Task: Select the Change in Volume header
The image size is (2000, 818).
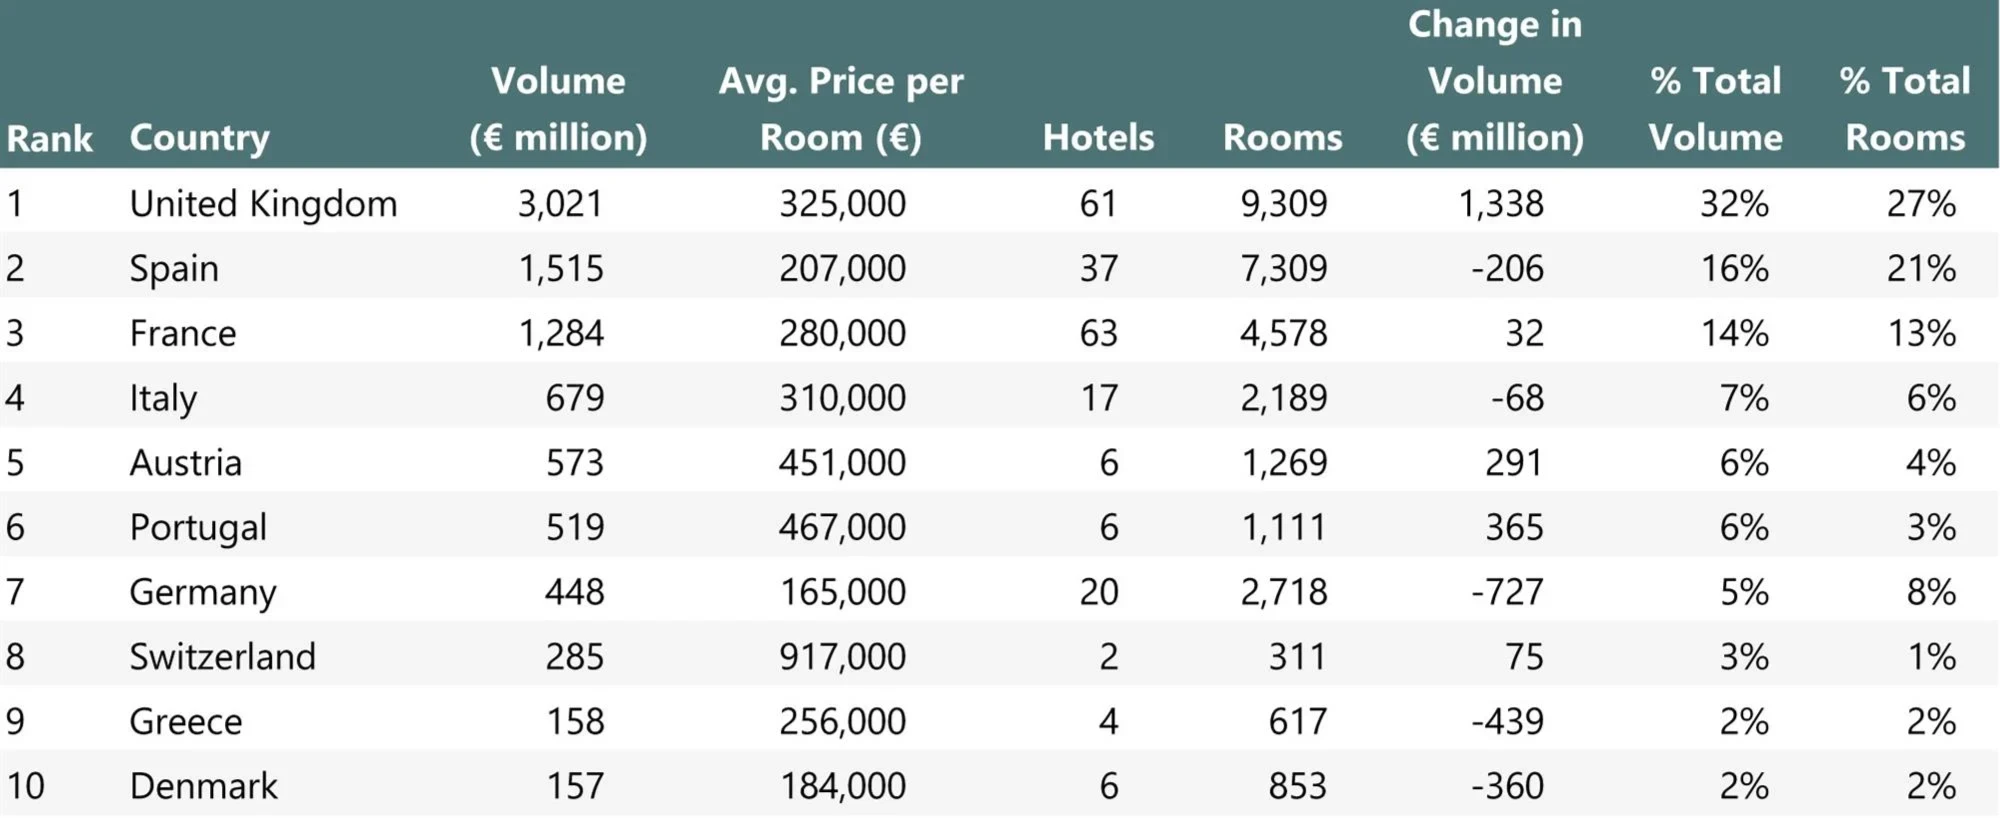Action: pyautogui.click(x=1495, y=81)
